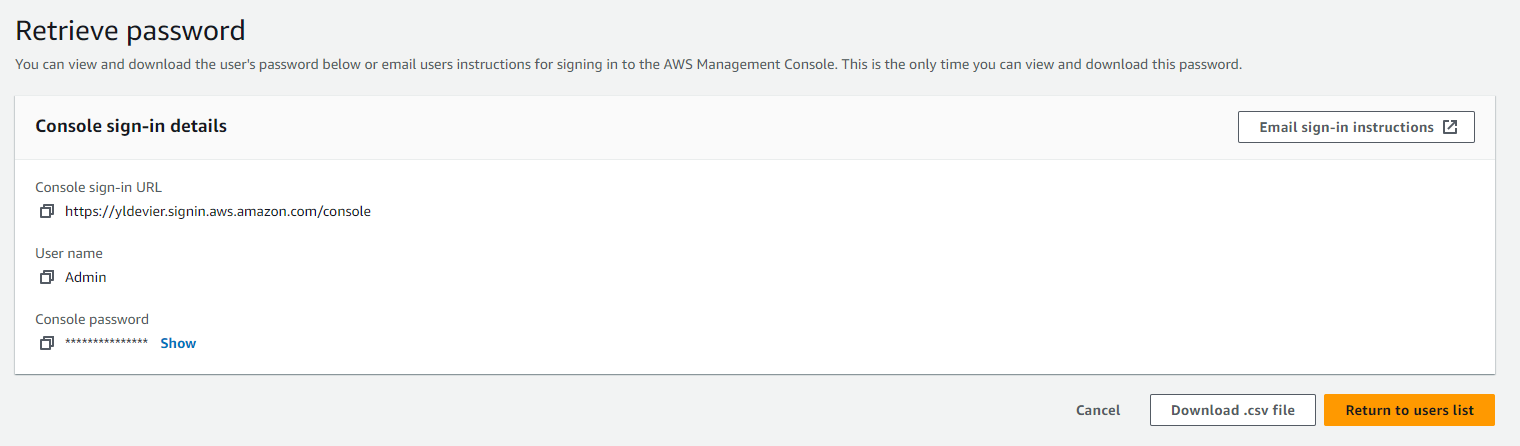This screenshot has height=446, width=1520.
Task: Return to users list
Action: pyautogui.click(x=1409, y=410)
